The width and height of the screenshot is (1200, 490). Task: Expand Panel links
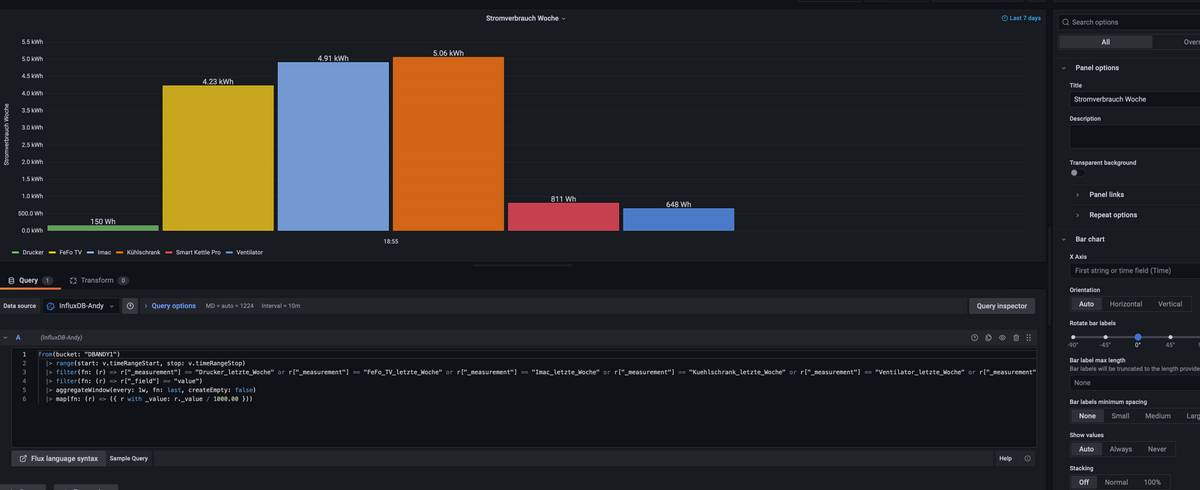click(x=1106, y=194)
